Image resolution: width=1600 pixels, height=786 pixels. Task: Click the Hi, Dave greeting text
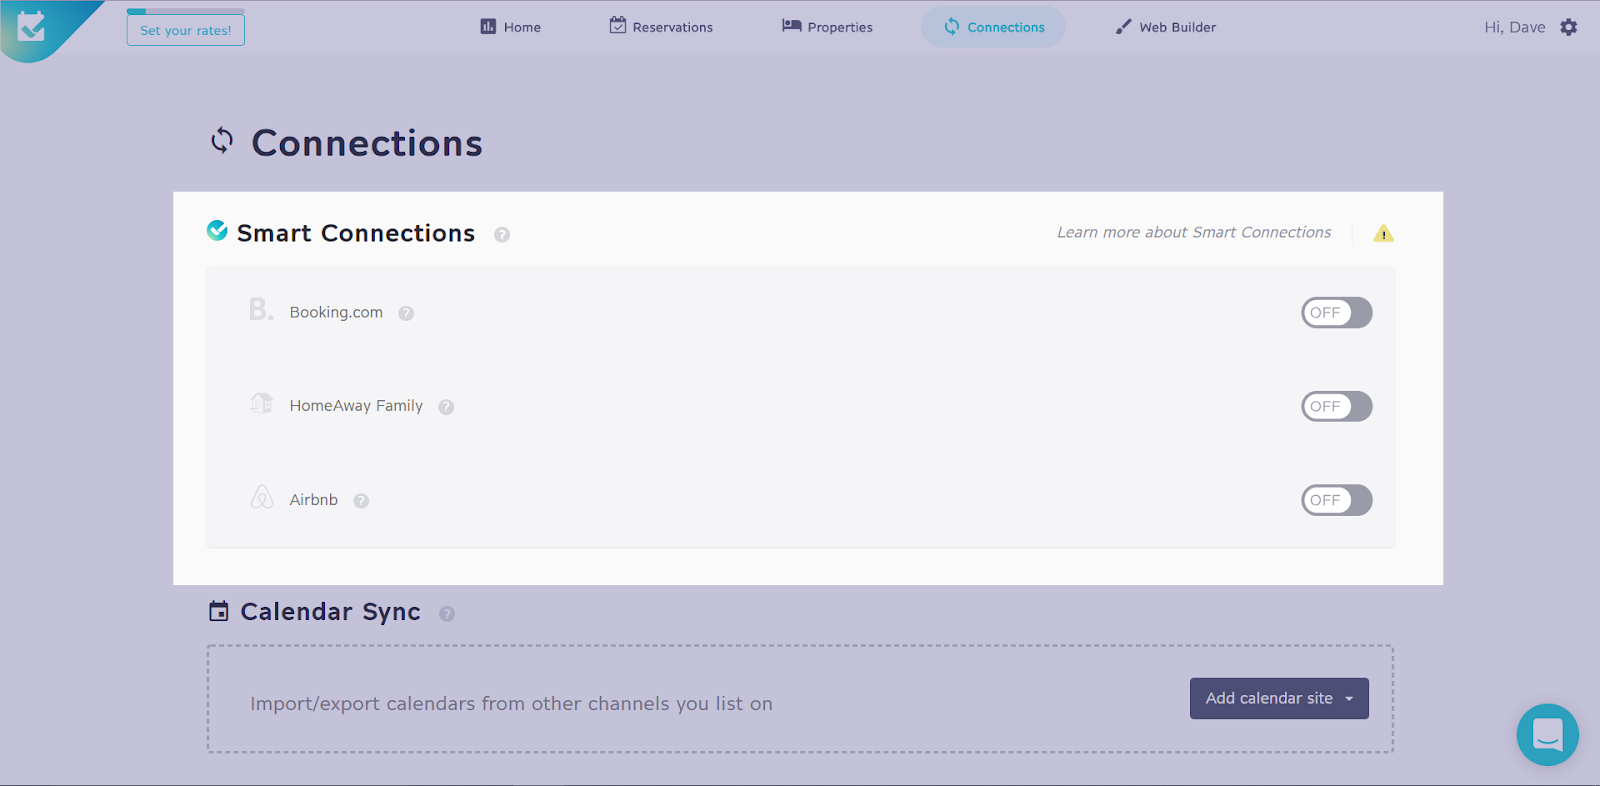point(1514,27)
